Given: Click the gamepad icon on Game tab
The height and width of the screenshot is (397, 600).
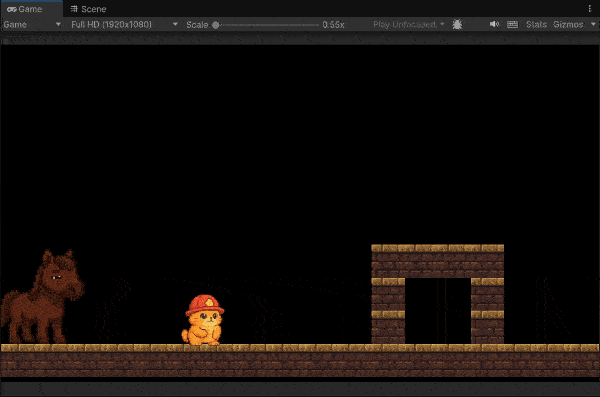Looking at the screenshot, I should 11,9.
